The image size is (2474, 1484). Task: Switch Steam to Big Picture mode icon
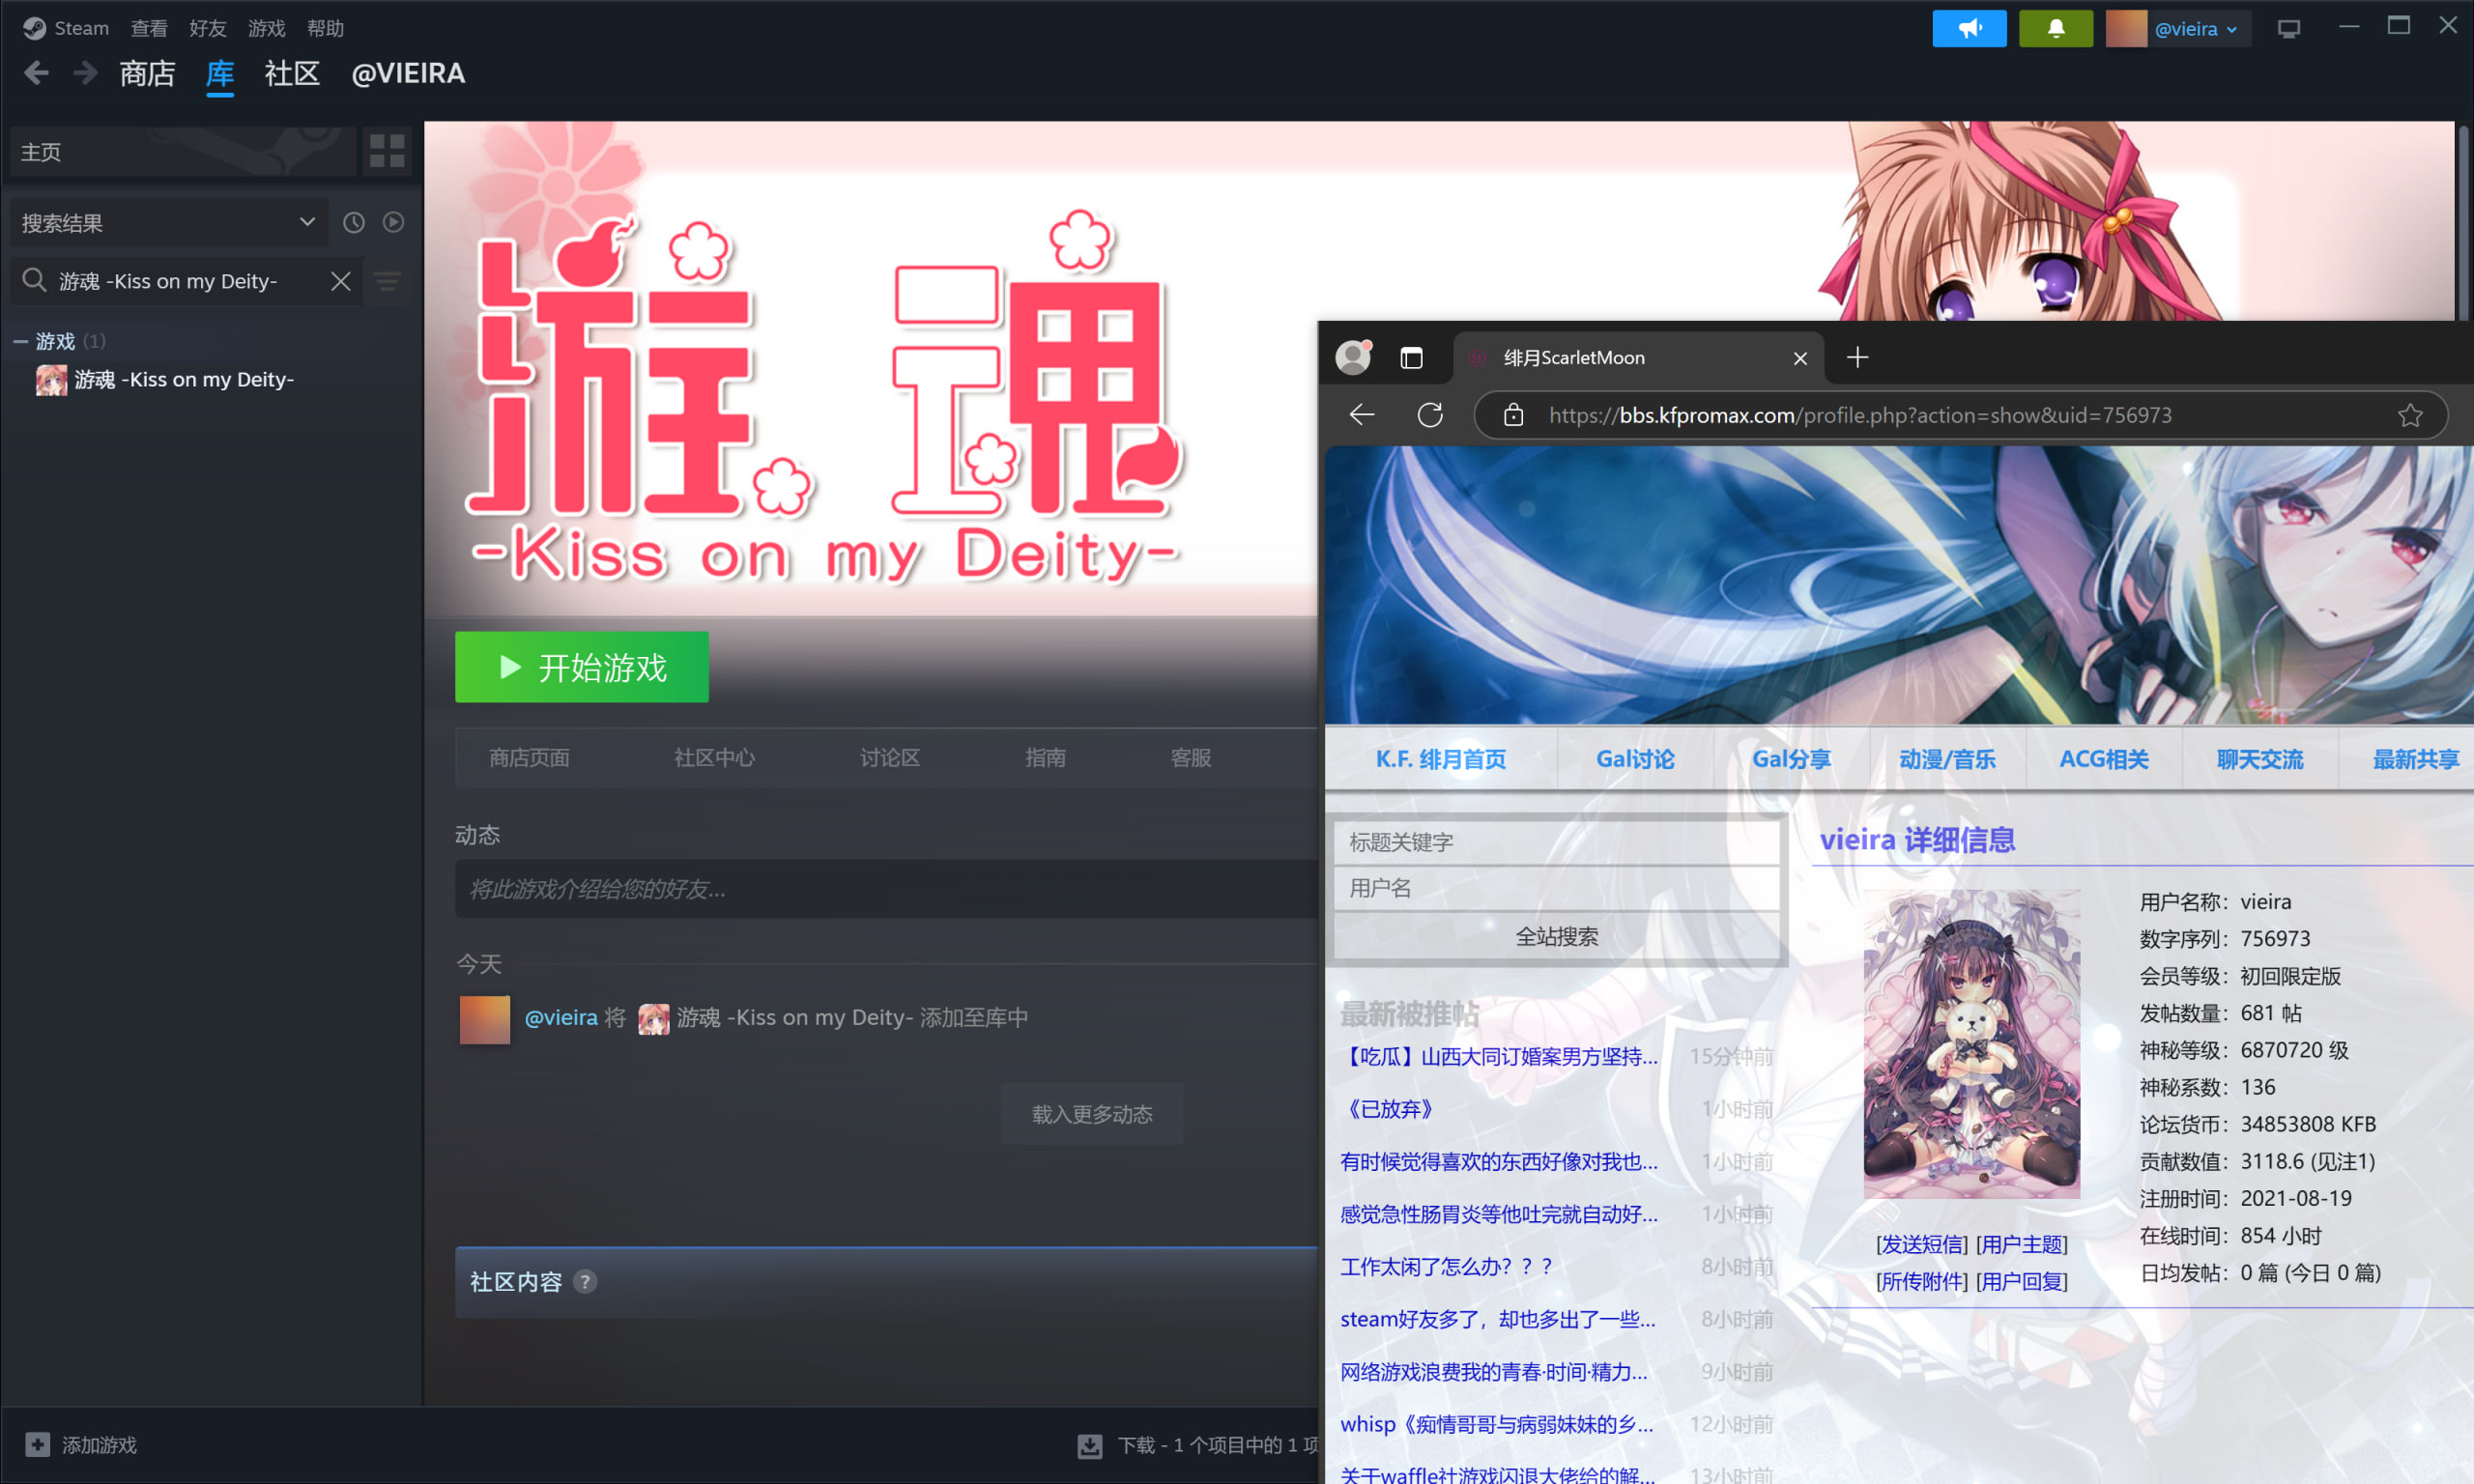coord(2288,28)
